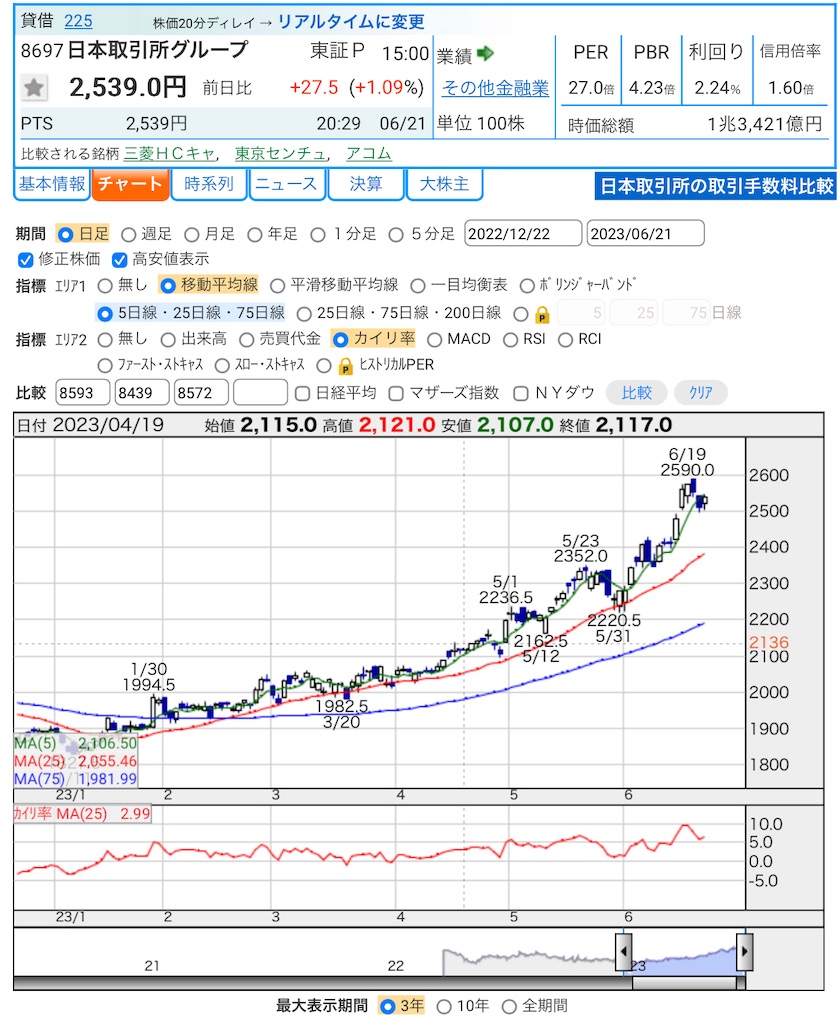Open the 時系列 tab
839x1024 pixels.
coord(209,184)
